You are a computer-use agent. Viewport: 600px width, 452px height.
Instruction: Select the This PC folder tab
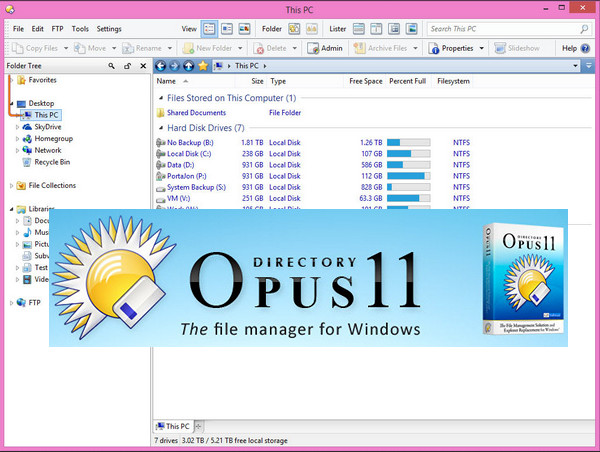pos(173,426)
